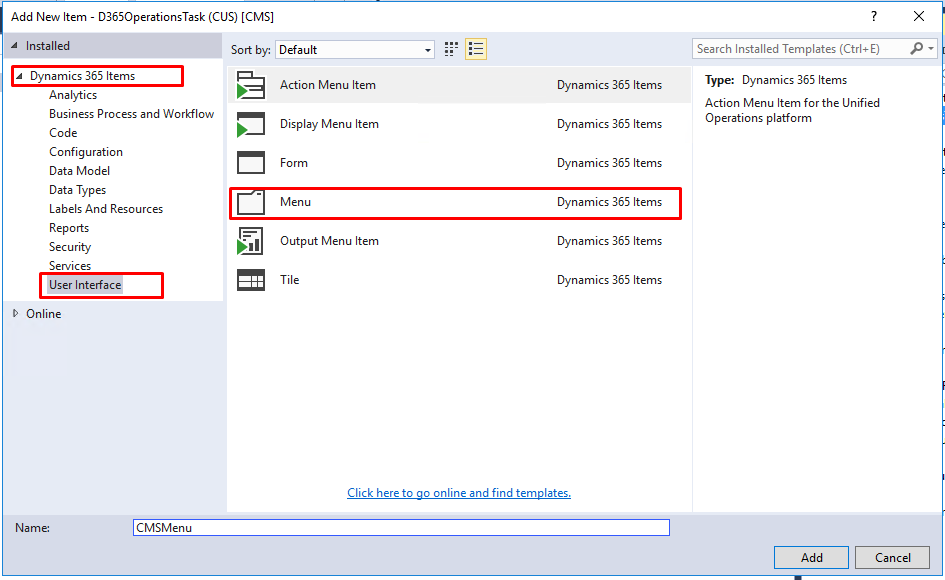The width and height of the screenshot is (945, 580).
Task: Select the Services category
Action: coord(70,266)
